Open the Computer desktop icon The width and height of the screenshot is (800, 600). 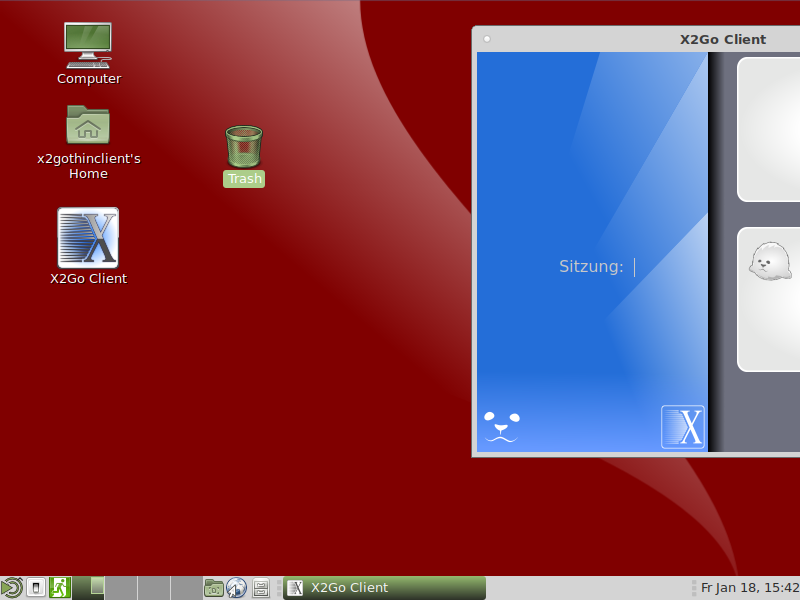click(88, 53)
